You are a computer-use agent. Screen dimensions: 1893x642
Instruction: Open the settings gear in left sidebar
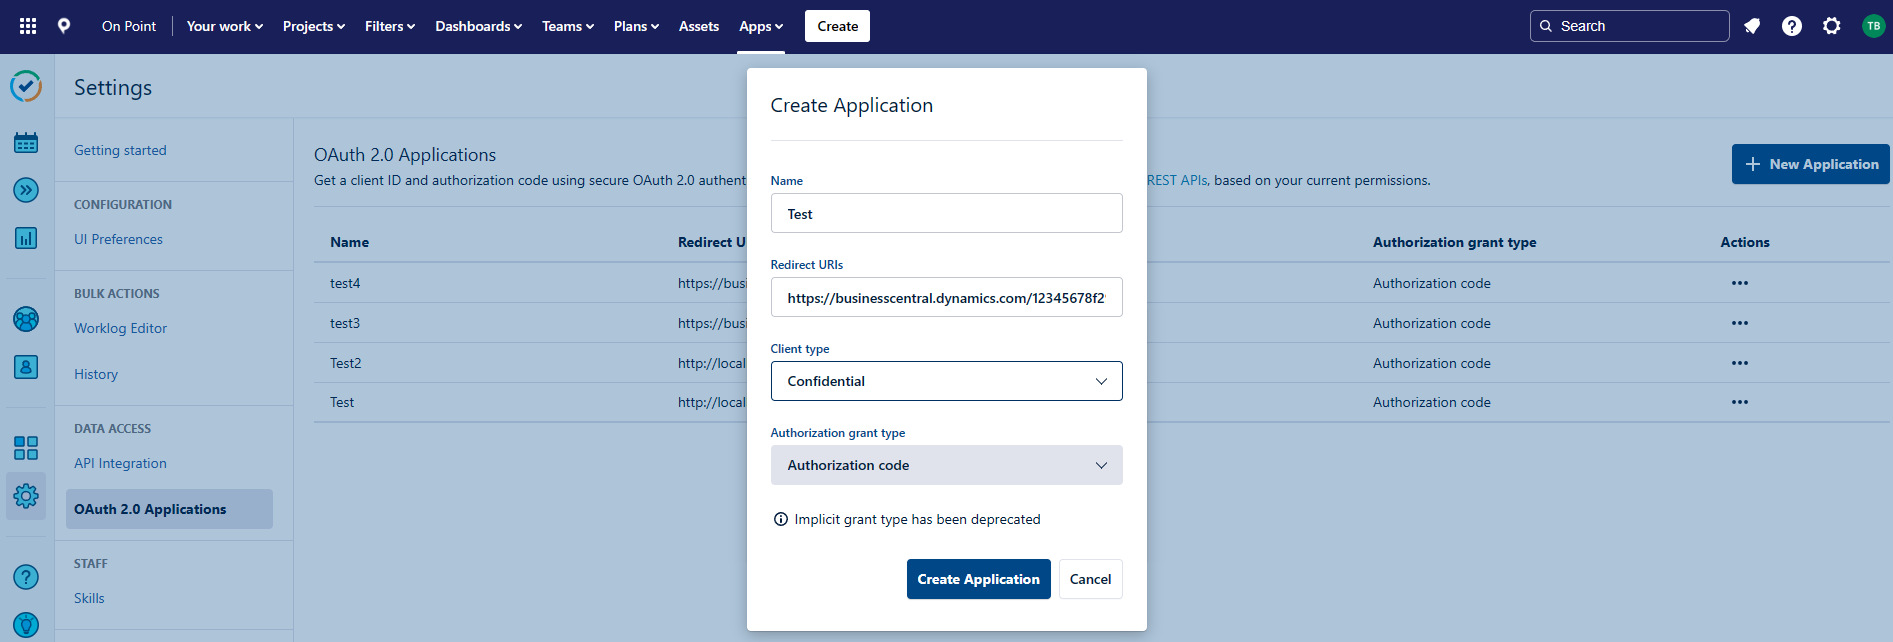pos(26,496)
